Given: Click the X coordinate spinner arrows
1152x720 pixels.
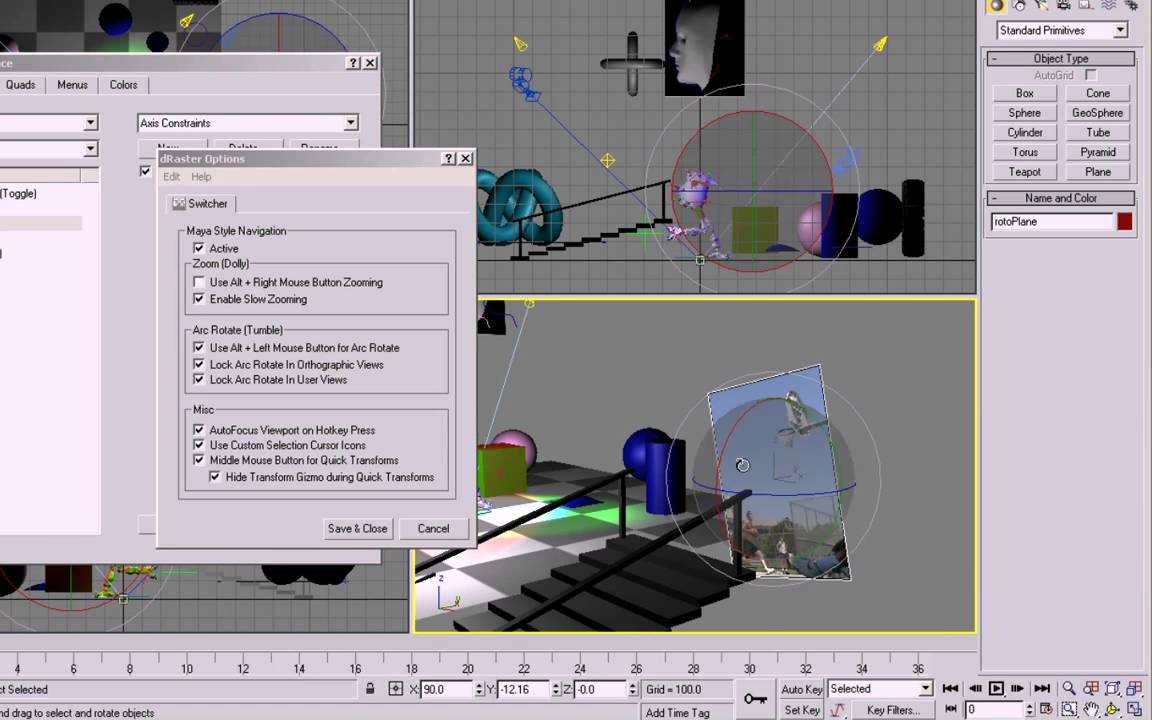Looking at the screenshot, I should pos(479,689).
